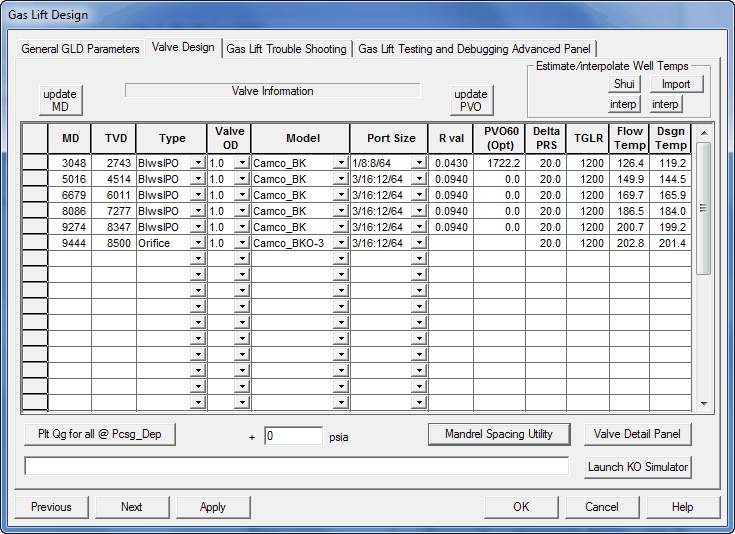735x534 pixels.
Task: Click Plt Qg for all @ Pcsg_Dep
Action: 99,434
